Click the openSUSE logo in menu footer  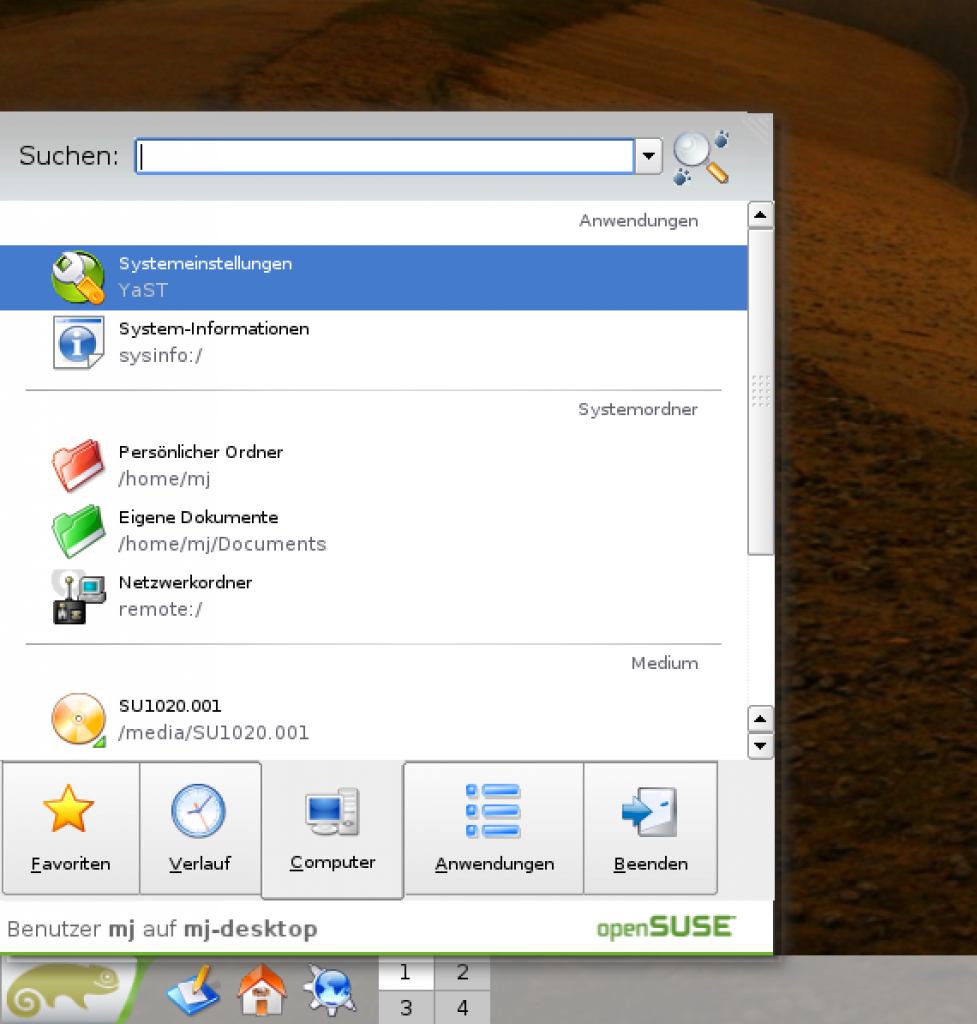(x=666, y=928)
